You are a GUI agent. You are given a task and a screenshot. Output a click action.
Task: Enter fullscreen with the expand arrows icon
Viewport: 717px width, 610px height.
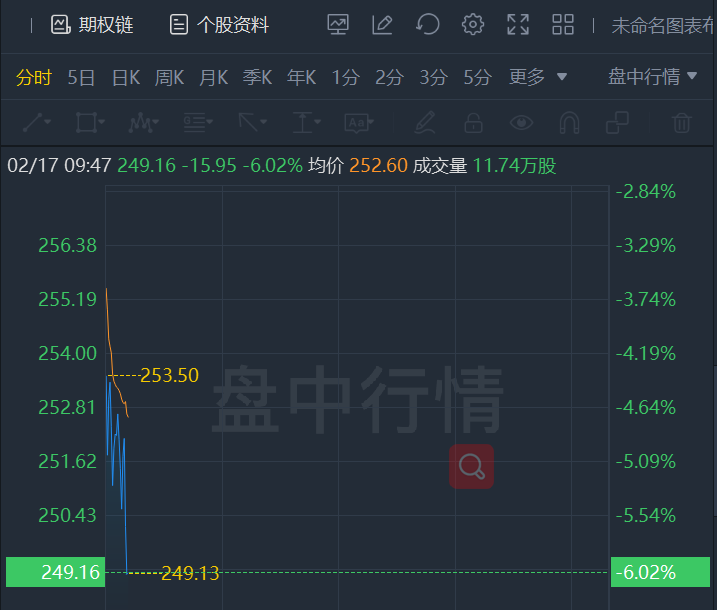(518, 24)
